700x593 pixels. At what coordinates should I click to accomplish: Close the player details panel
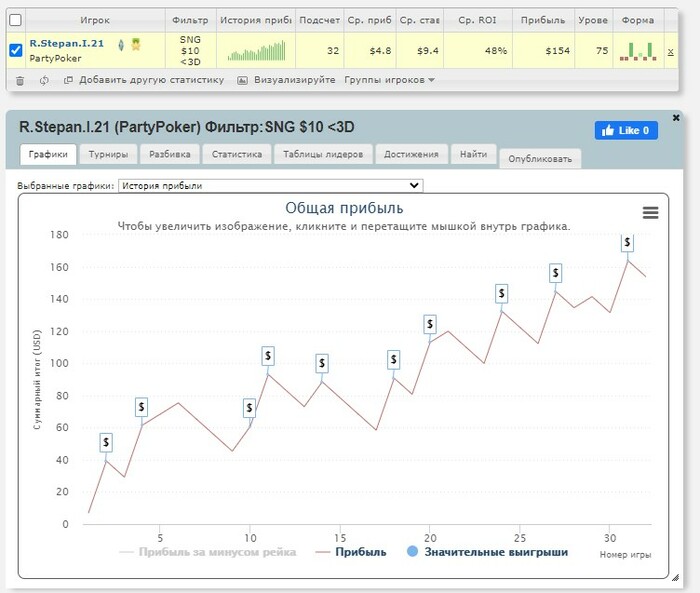pyautogui.click(x=676, y=117)
